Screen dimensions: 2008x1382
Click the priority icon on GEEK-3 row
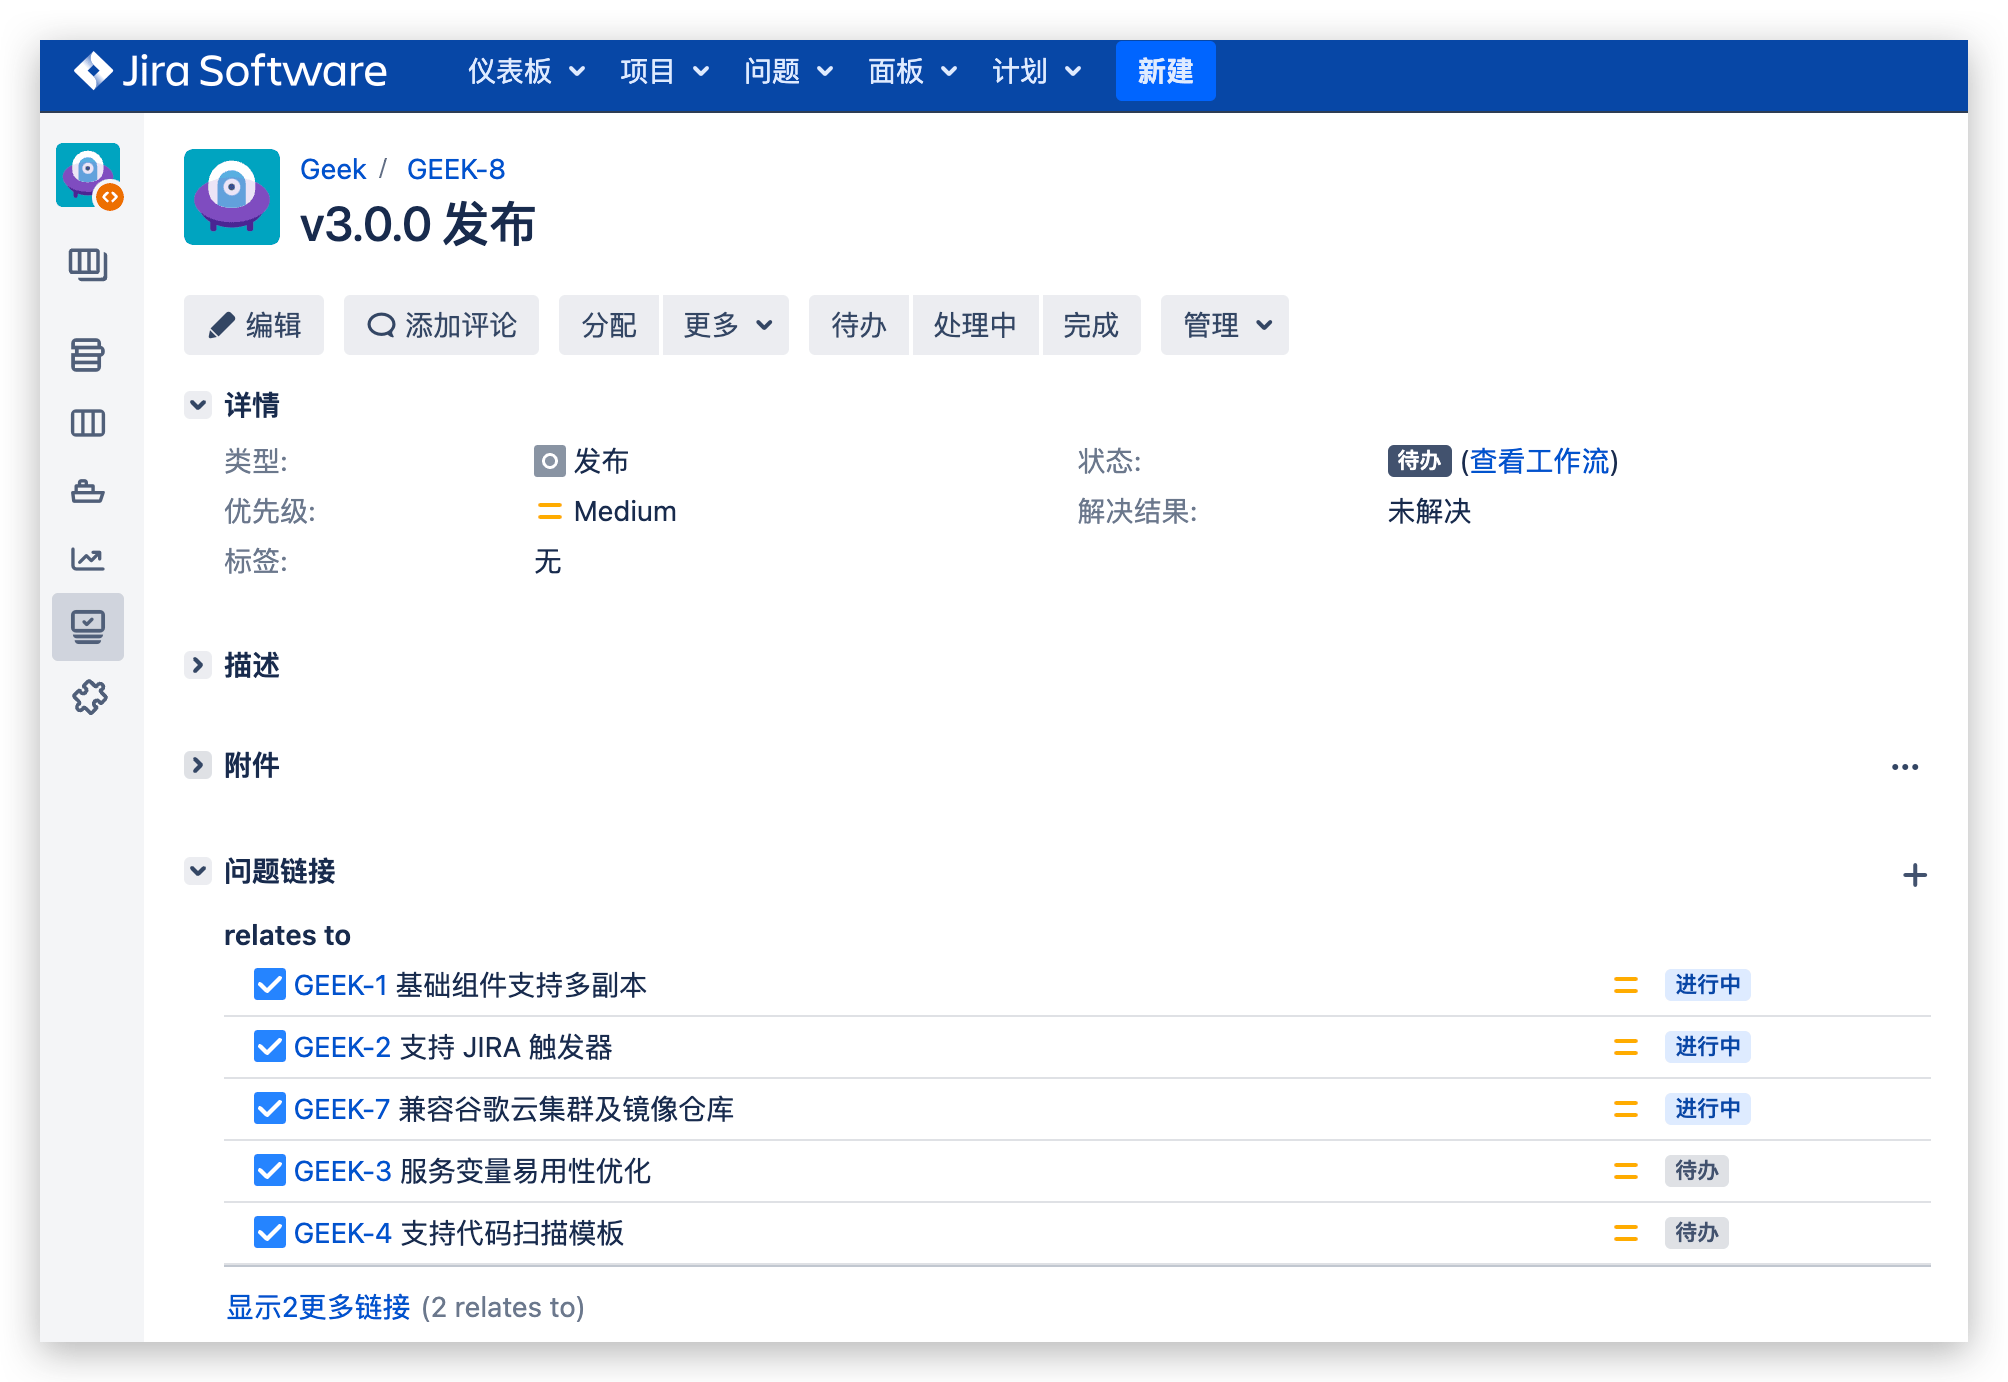pos(1626,1171)
